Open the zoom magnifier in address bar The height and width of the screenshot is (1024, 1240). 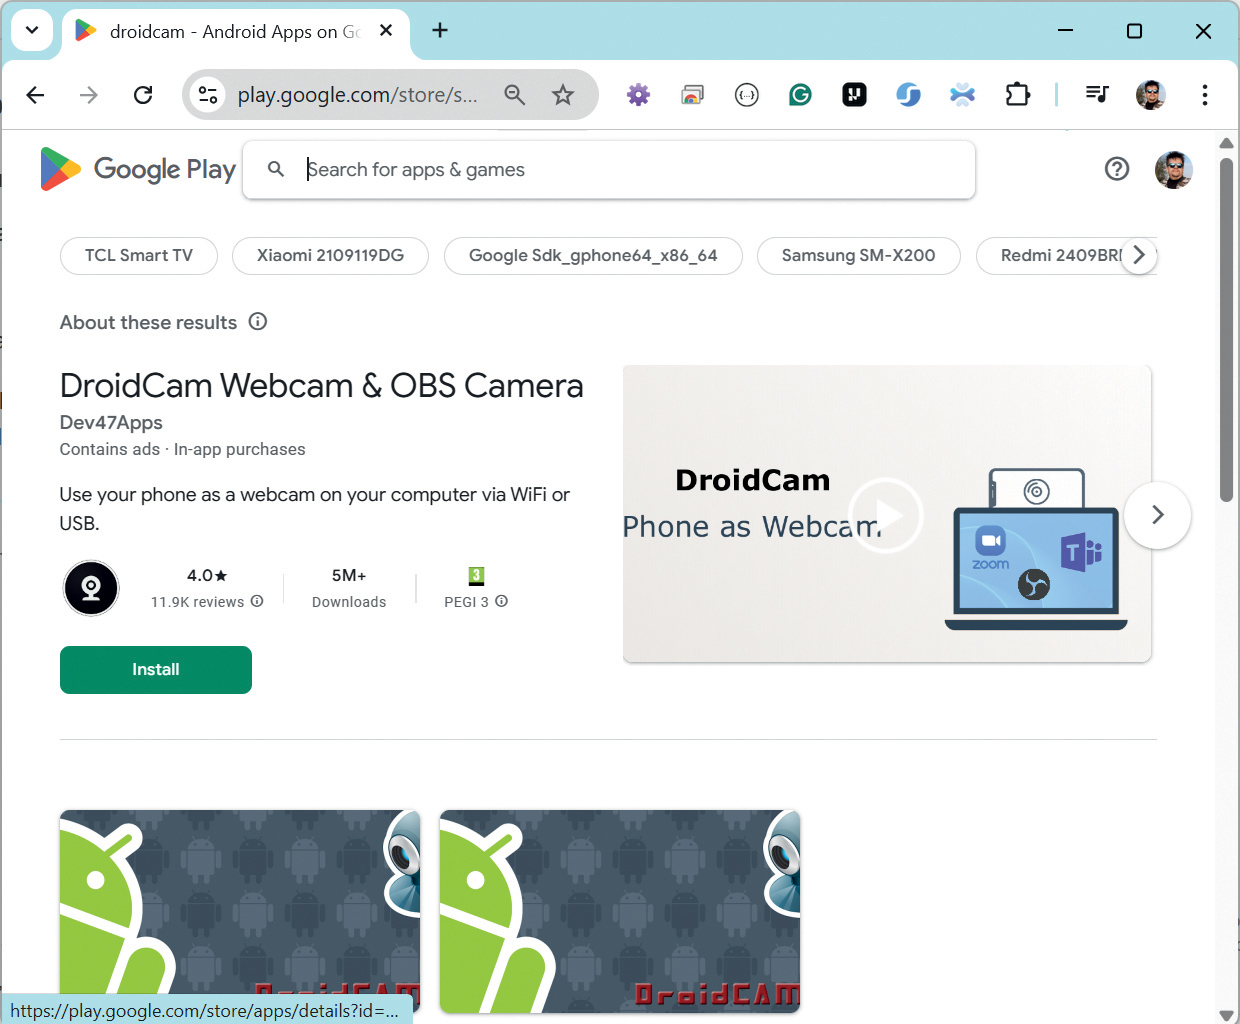pos(515,95)
